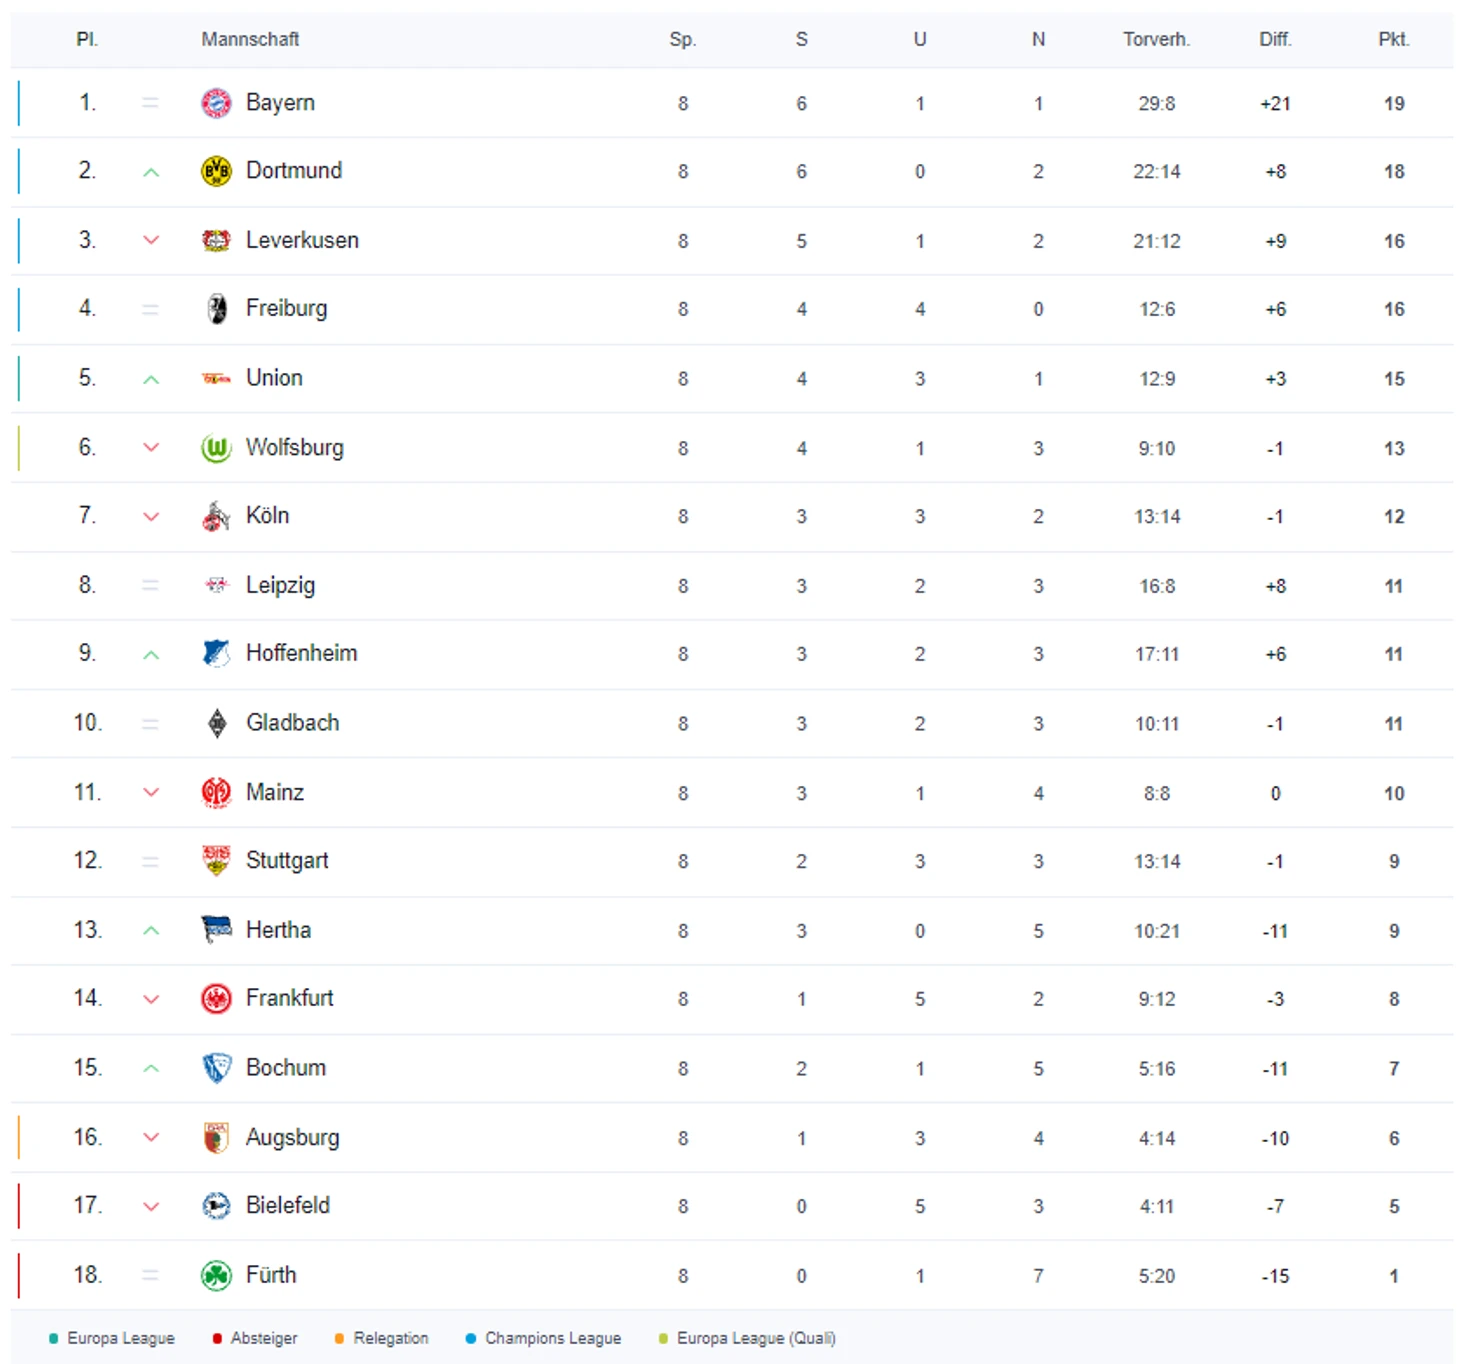Image resolution: width=1460 pixels, height=1364 pixels.
Task: Click the Mannschaft column header
Action: pyautogui.click(x=250, y=39)
